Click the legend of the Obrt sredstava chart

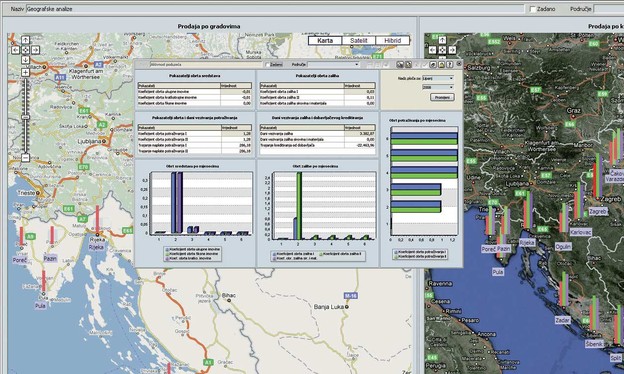(193, 254)
